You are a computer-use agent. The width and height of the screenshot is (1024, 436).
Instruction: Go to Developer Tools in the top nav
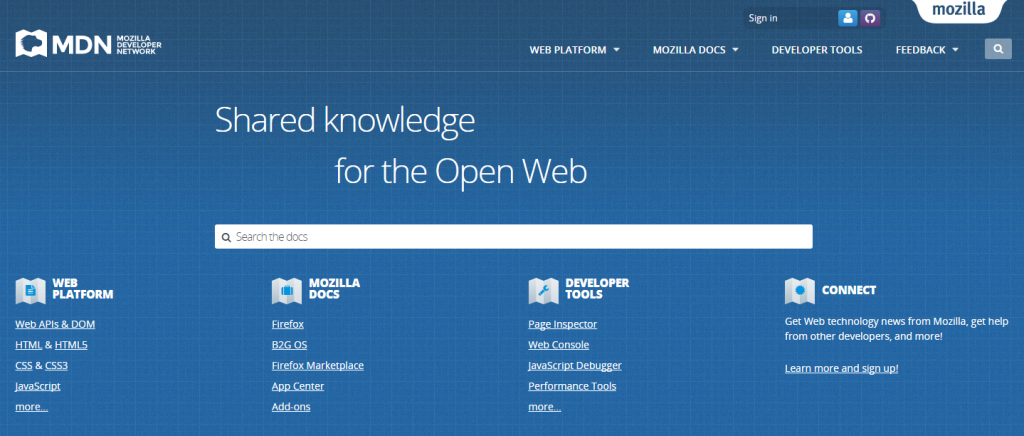(x=816, y=50)
